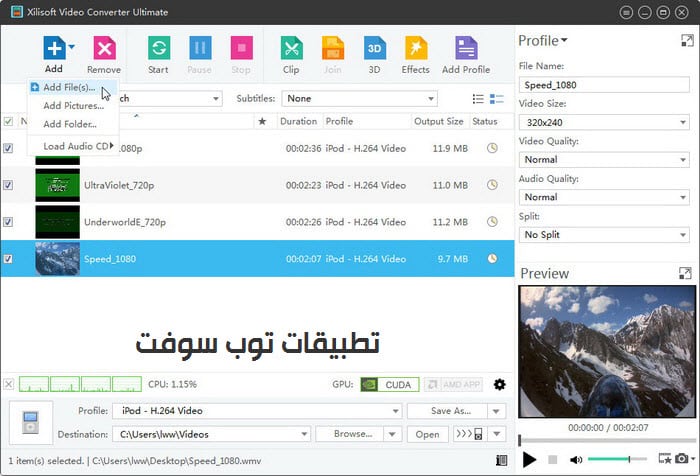Open settings gear next to GPU options

click(500, 384)
